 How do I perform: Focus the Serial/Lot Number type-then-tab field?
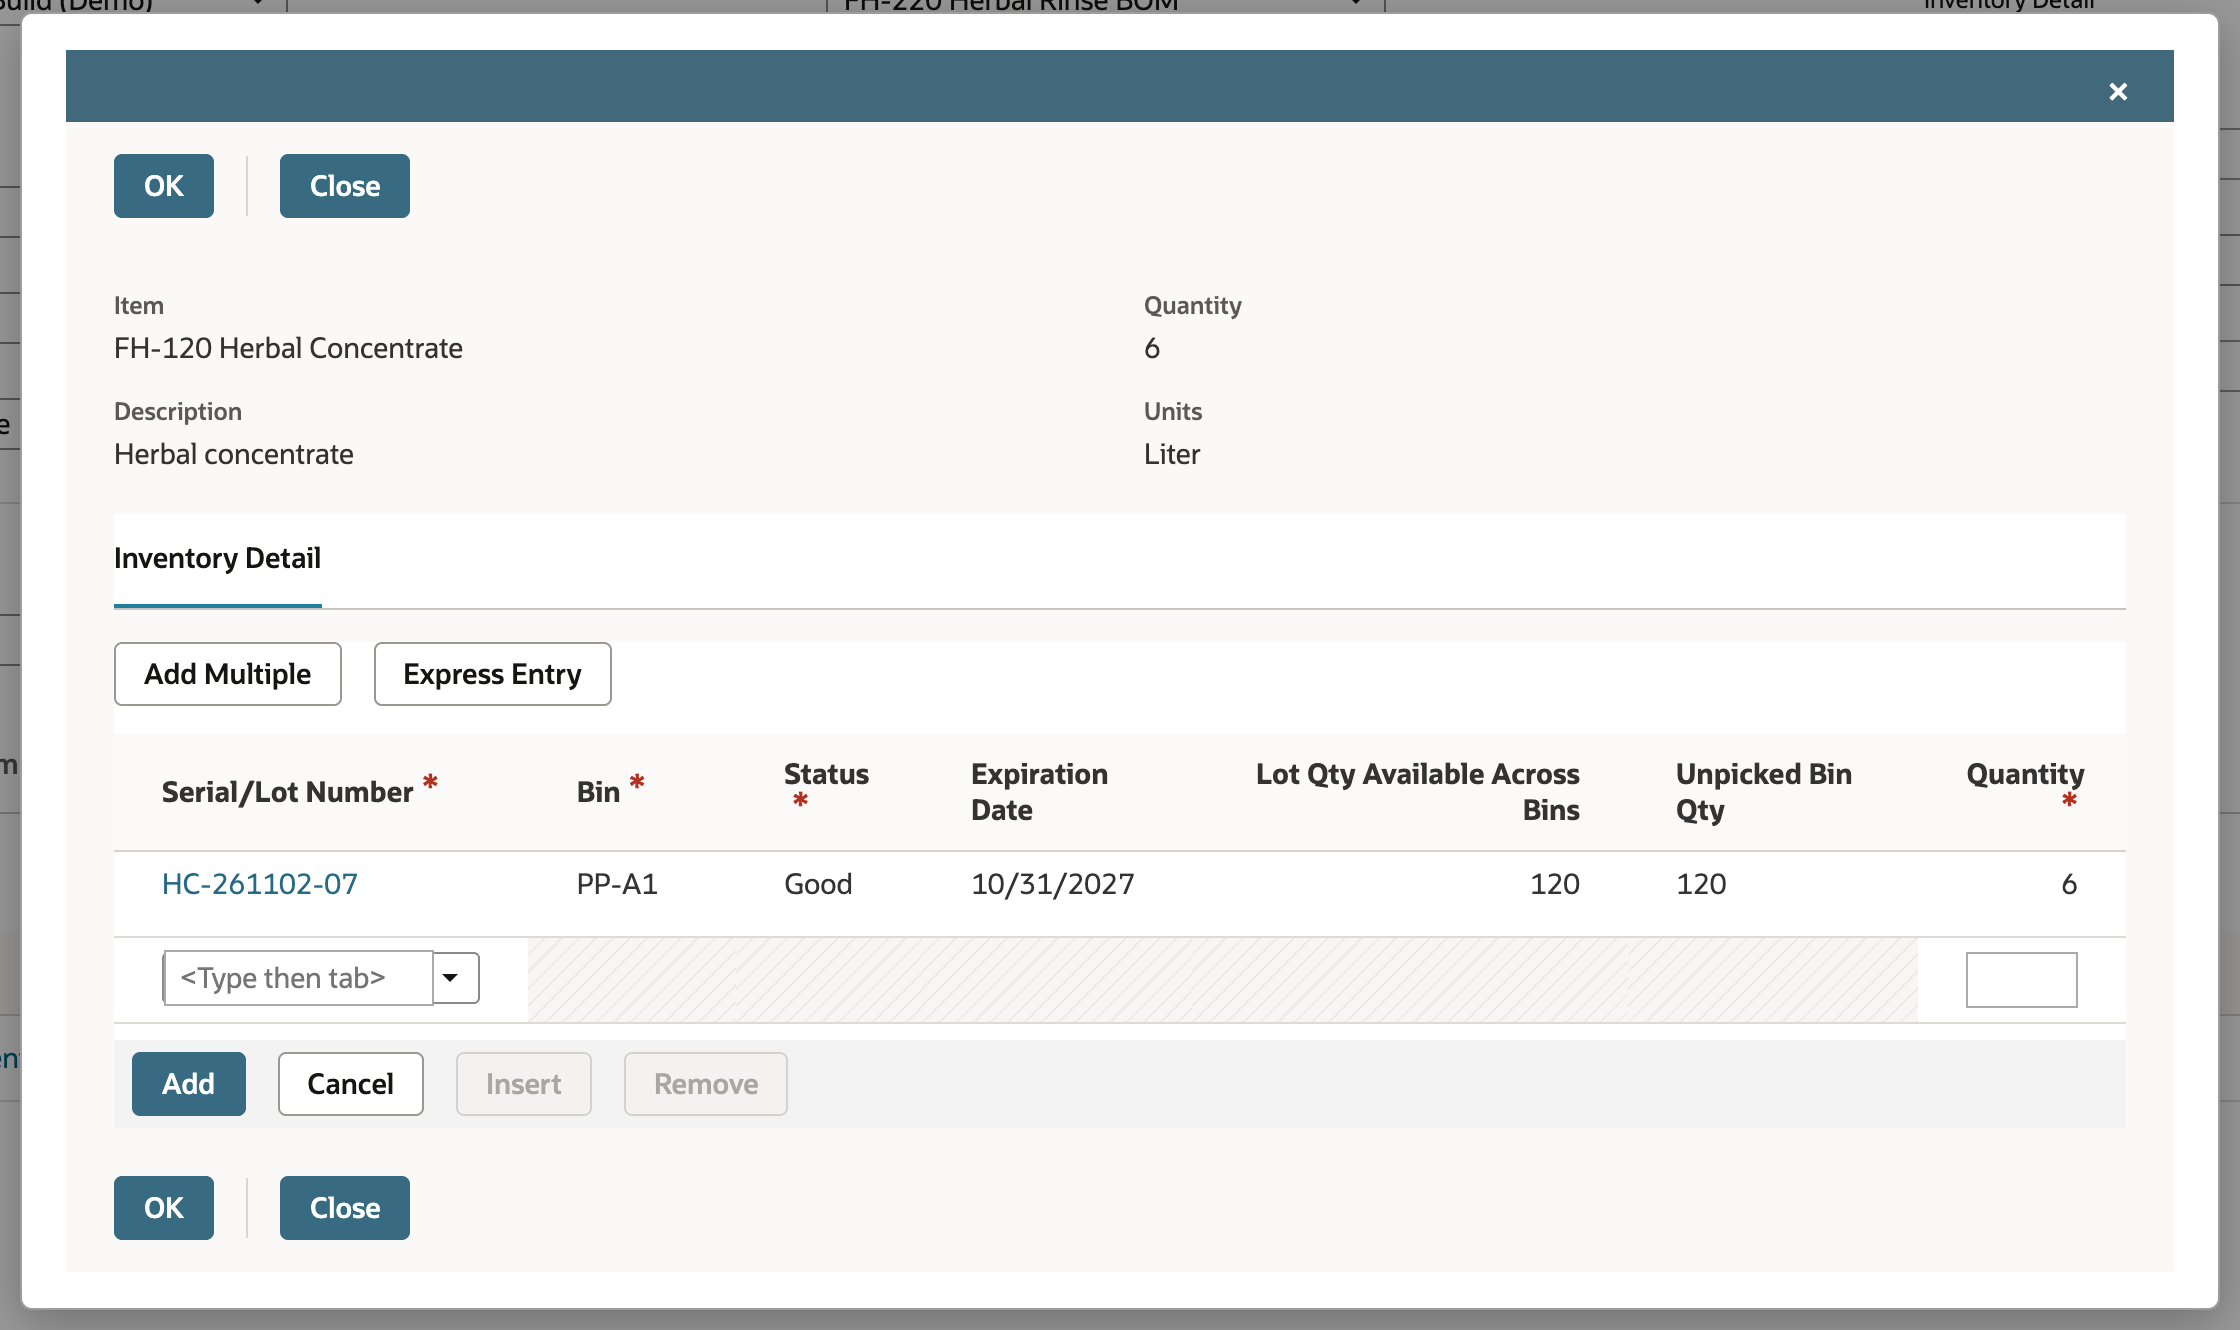[298, 978]
